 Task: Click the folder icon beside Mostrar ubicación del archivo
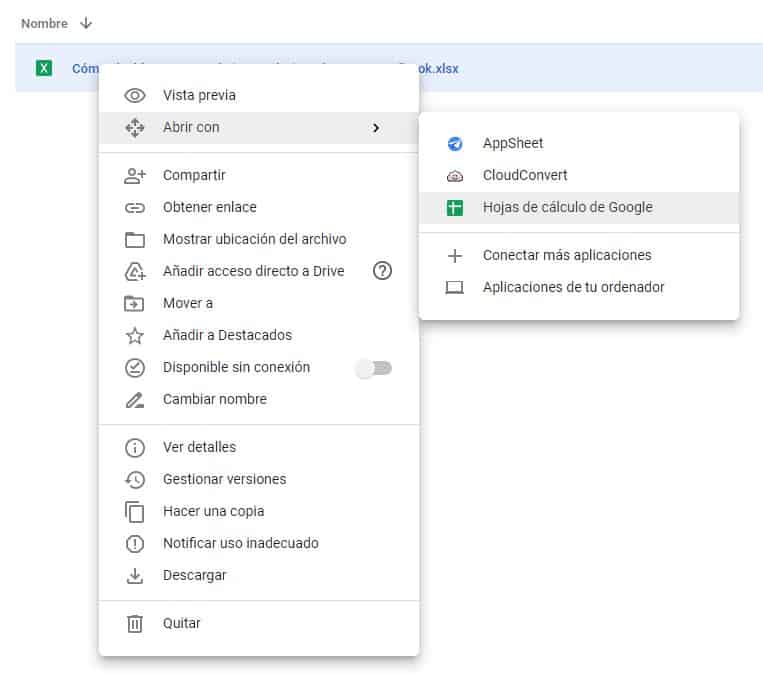(135, 239)
